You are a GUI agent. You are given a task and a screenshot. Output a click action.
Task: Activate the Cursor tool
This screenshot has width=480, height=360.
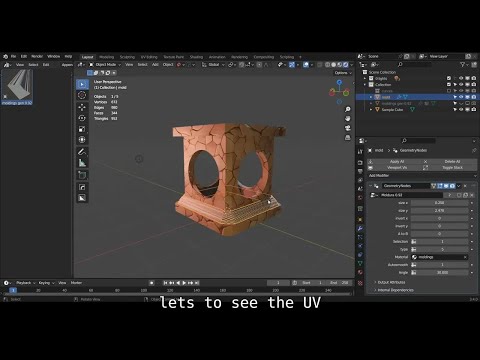tap(82, 95)
